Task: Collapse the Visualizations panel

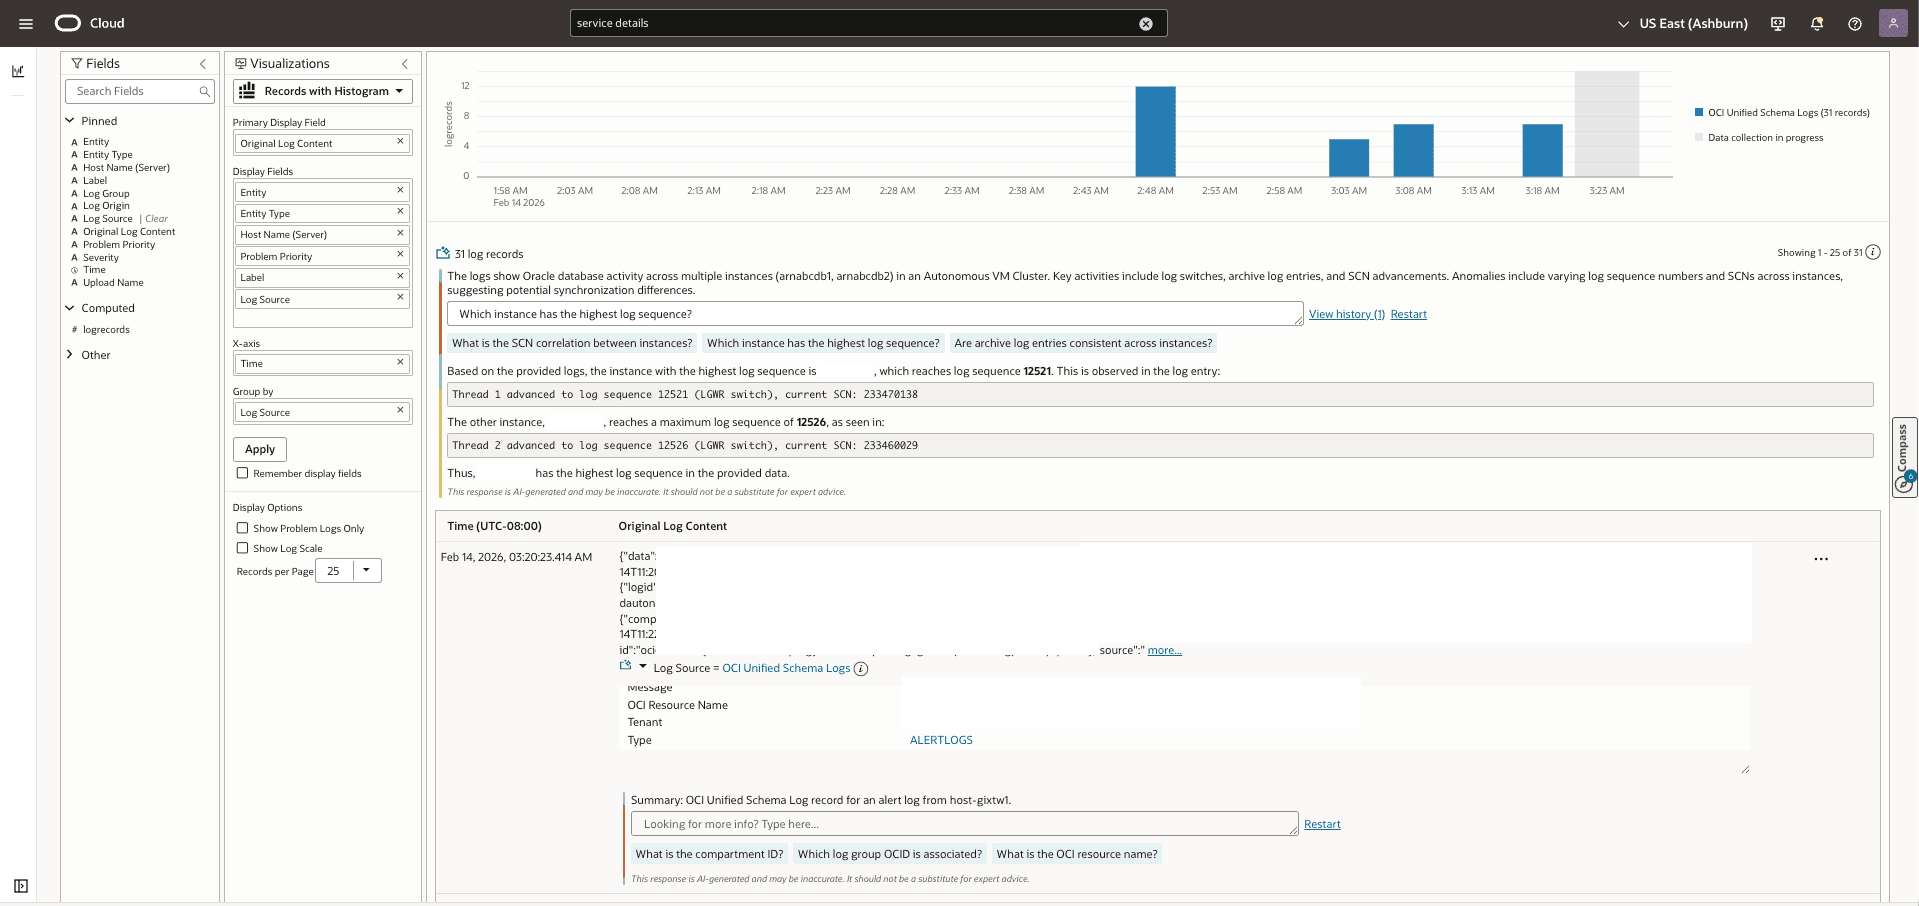Action: click(405, 64)
